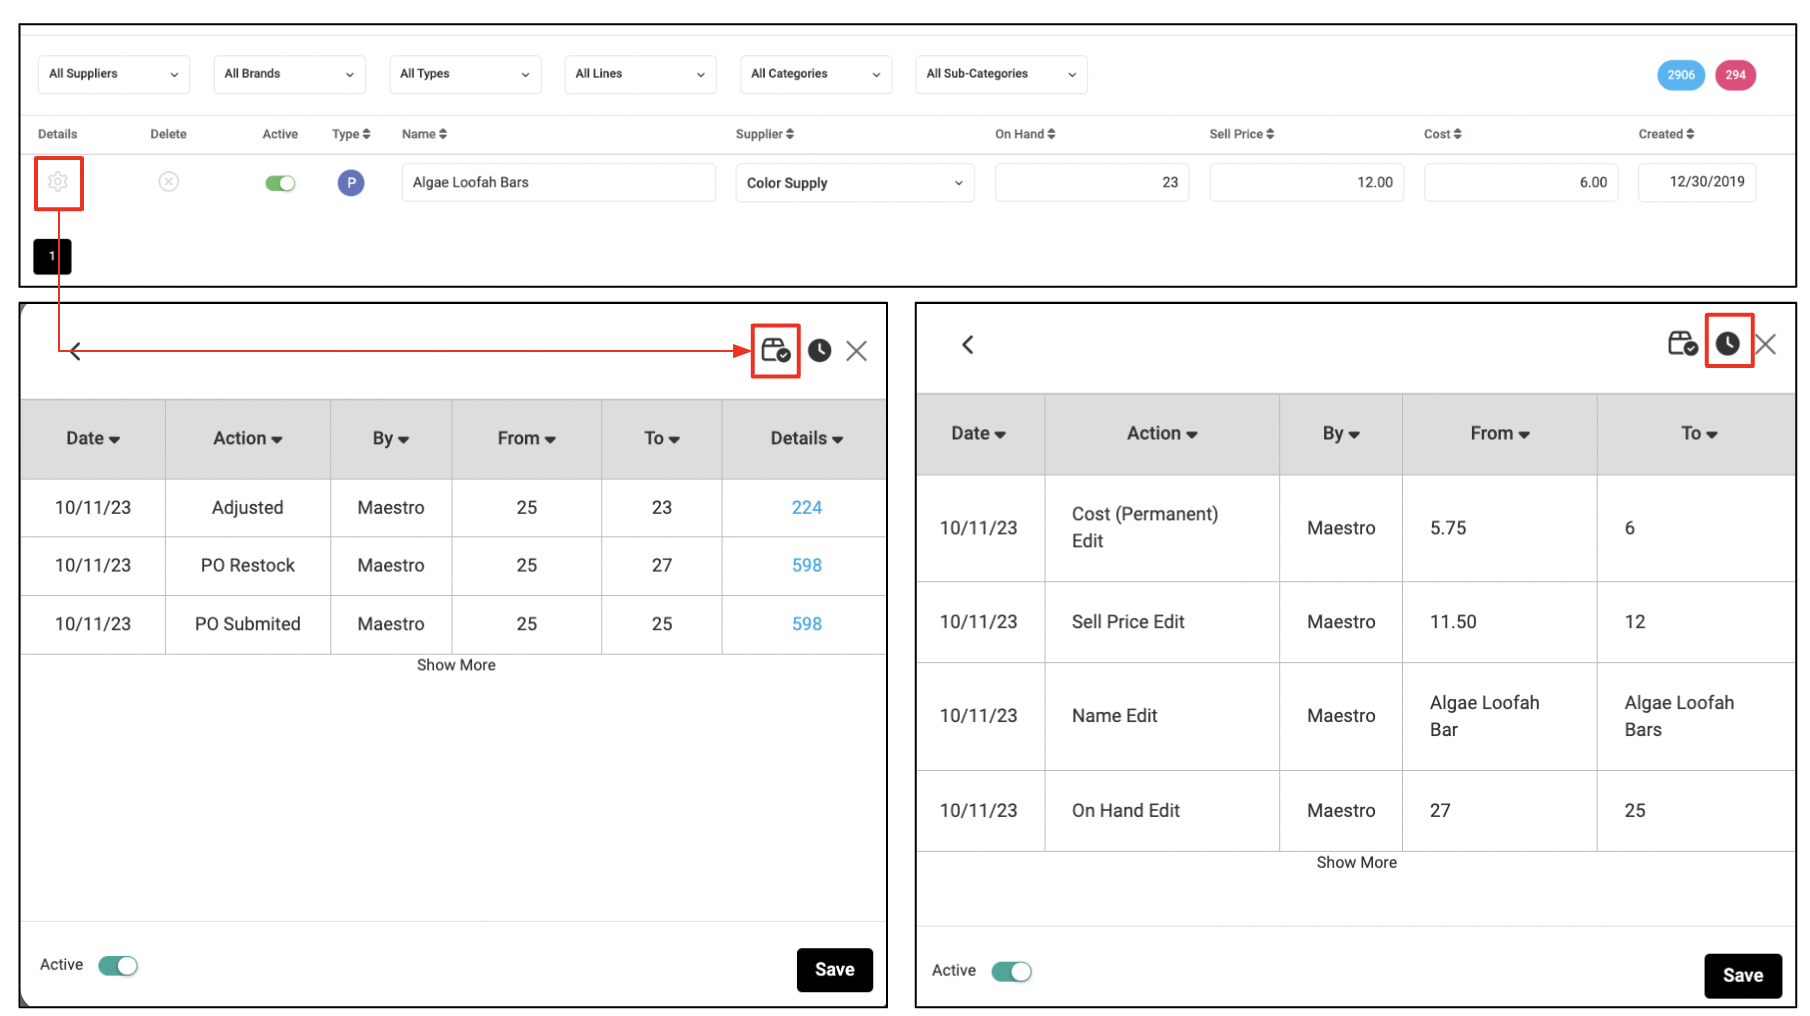Screen dimensions: 1810x1016
Task: Click the Sell Price field showing 12.00
Action: [x=1306, y=183]
